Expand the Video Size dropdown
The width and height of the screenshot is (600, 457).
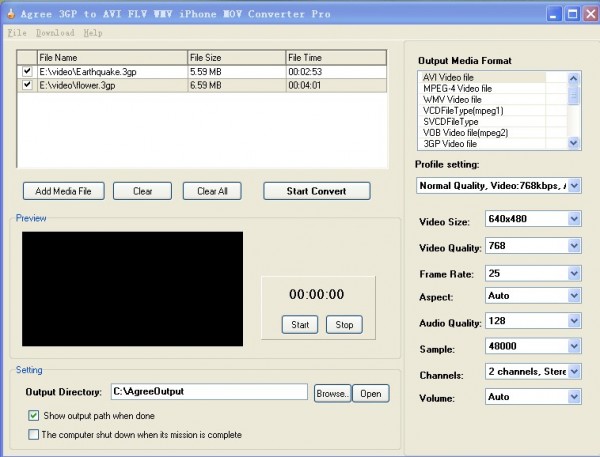(574, 218)
